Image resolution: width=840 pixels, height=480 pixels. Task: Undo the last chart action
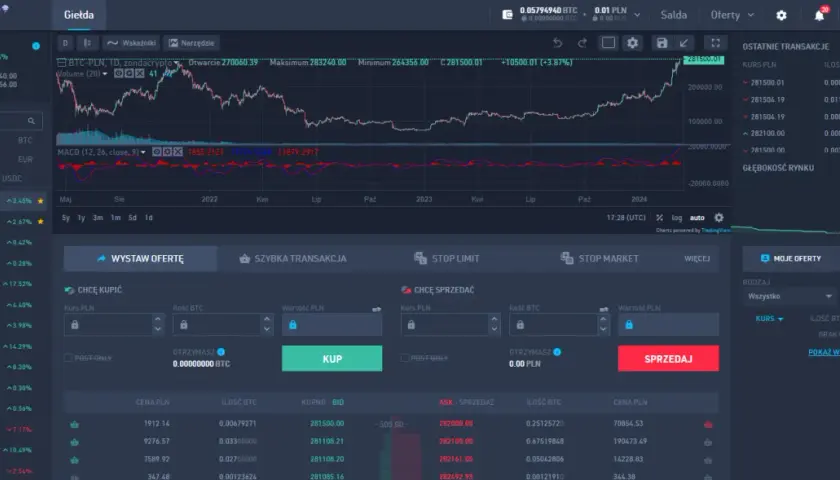[558, 43]
